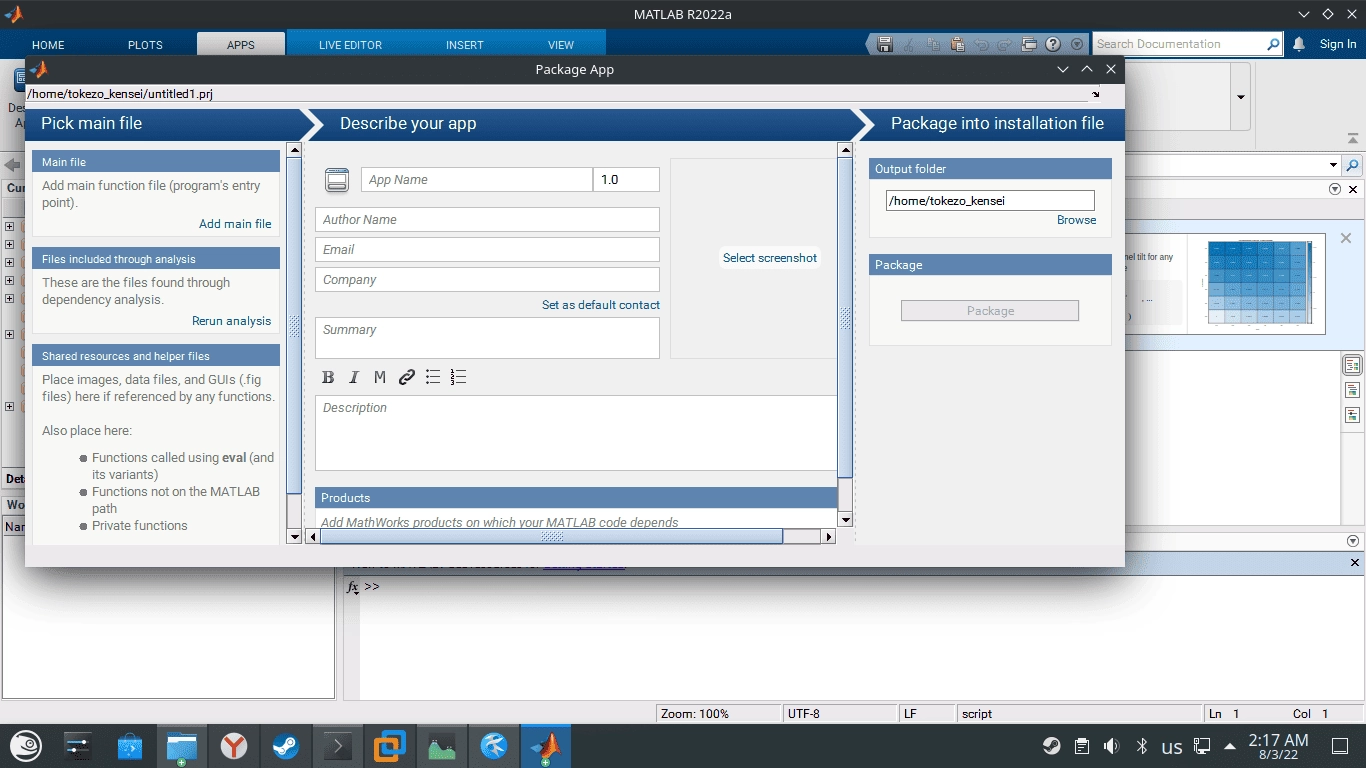1366x768 pixels.
Task: Open Command Window actions menu arrow
Action: tap(1354, 540)
